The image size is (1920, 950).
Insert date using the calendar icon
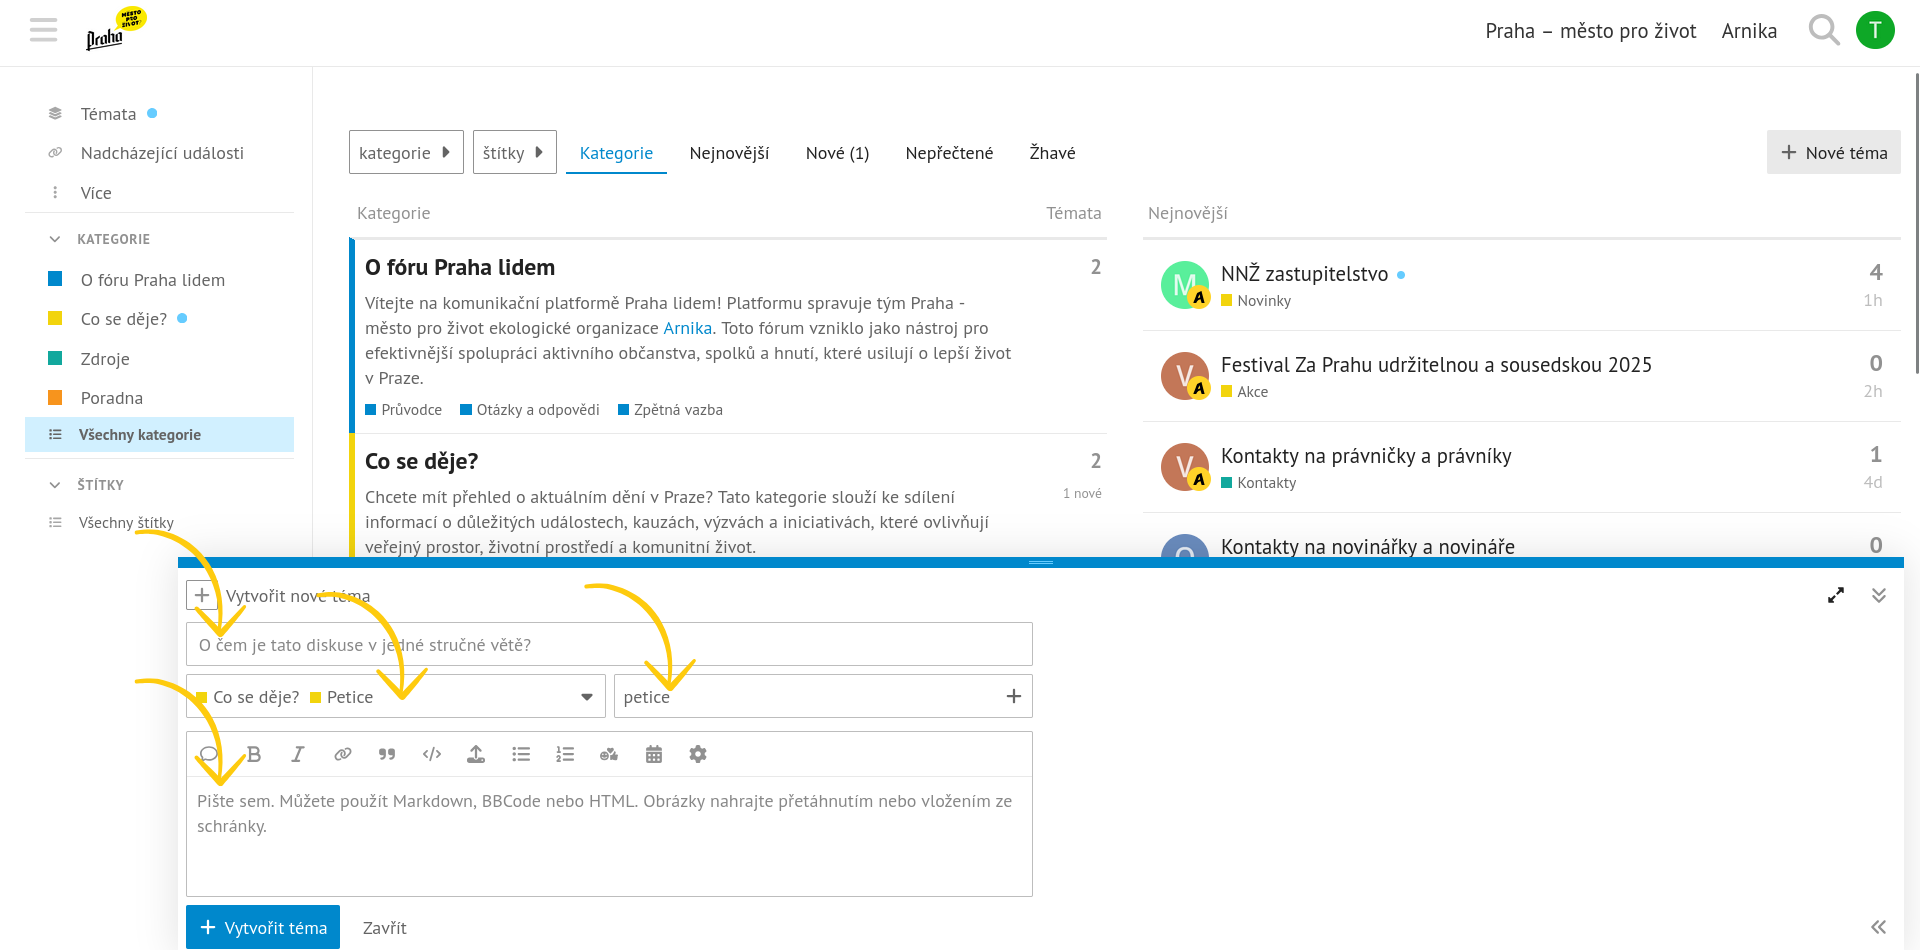click(x=654, y=754)
